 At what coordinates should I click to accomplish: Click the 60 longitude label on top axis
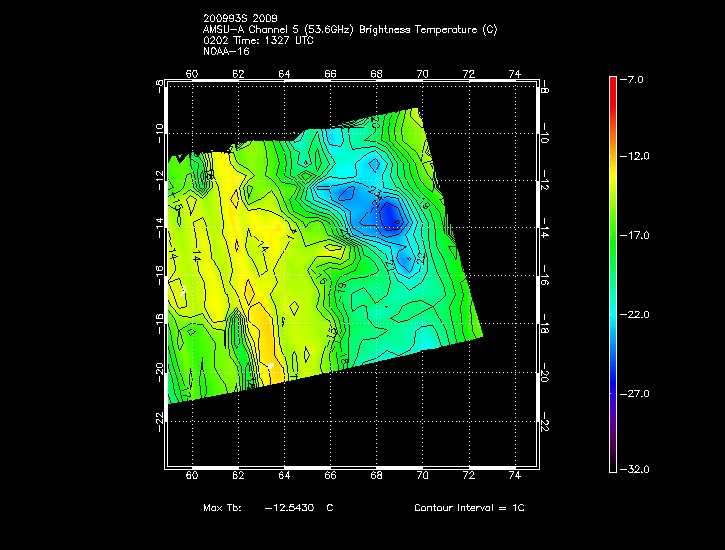pos(192,73)
